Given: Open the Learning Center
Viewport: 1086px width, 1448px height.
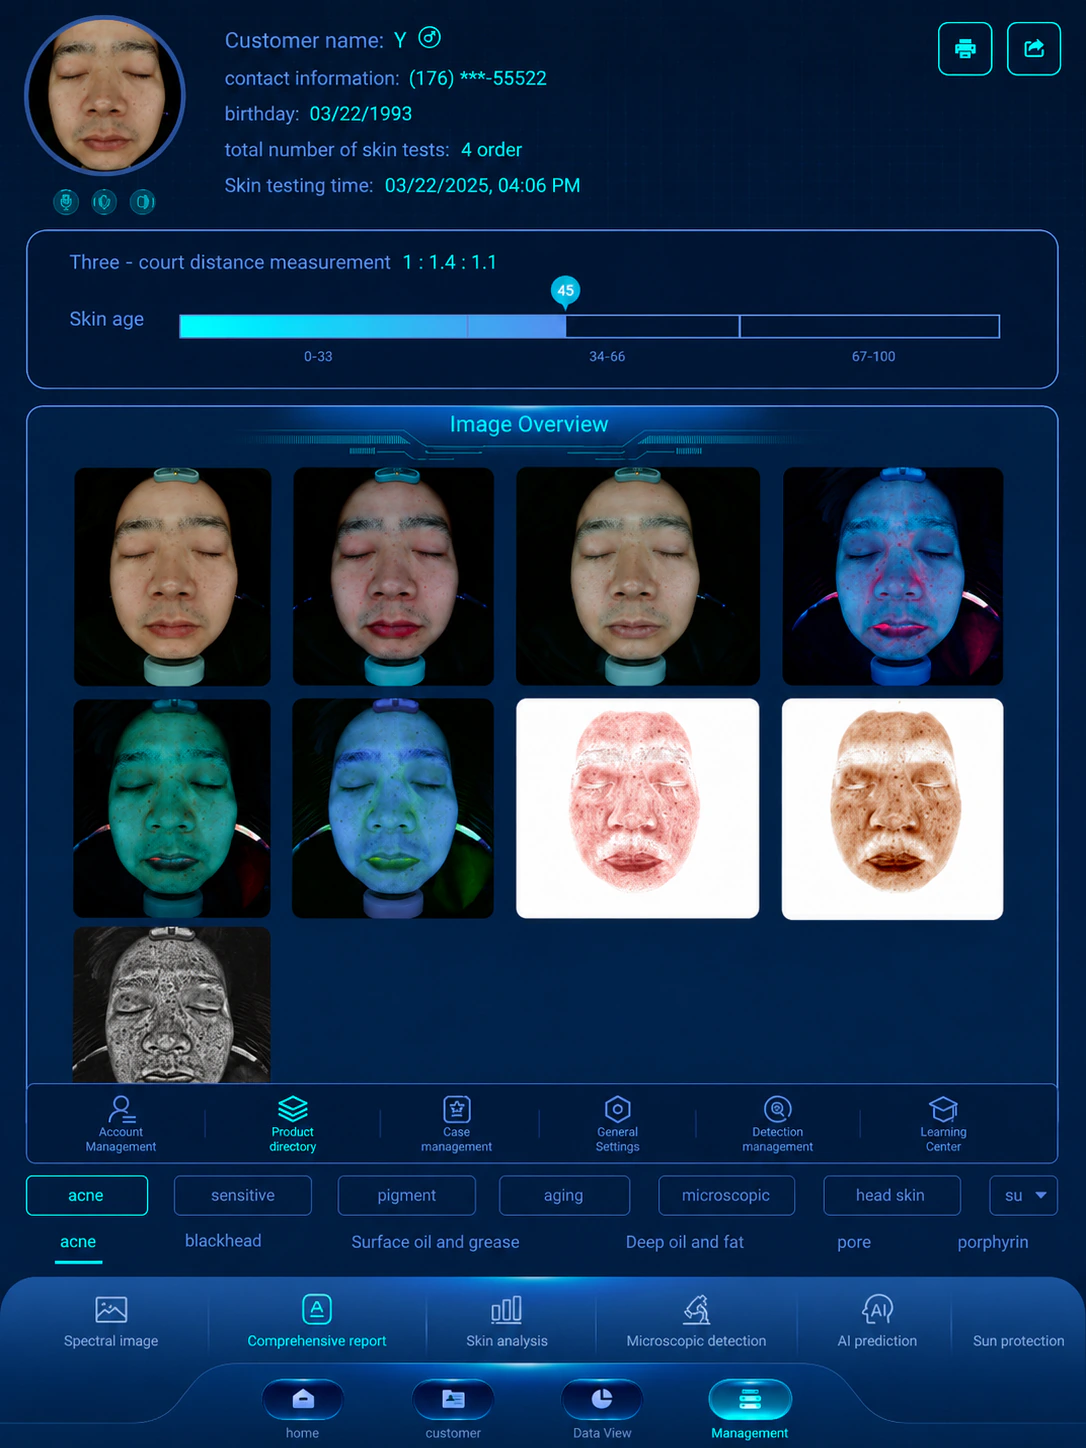Looking at the screenshot, I should [x=943, y=1124].
